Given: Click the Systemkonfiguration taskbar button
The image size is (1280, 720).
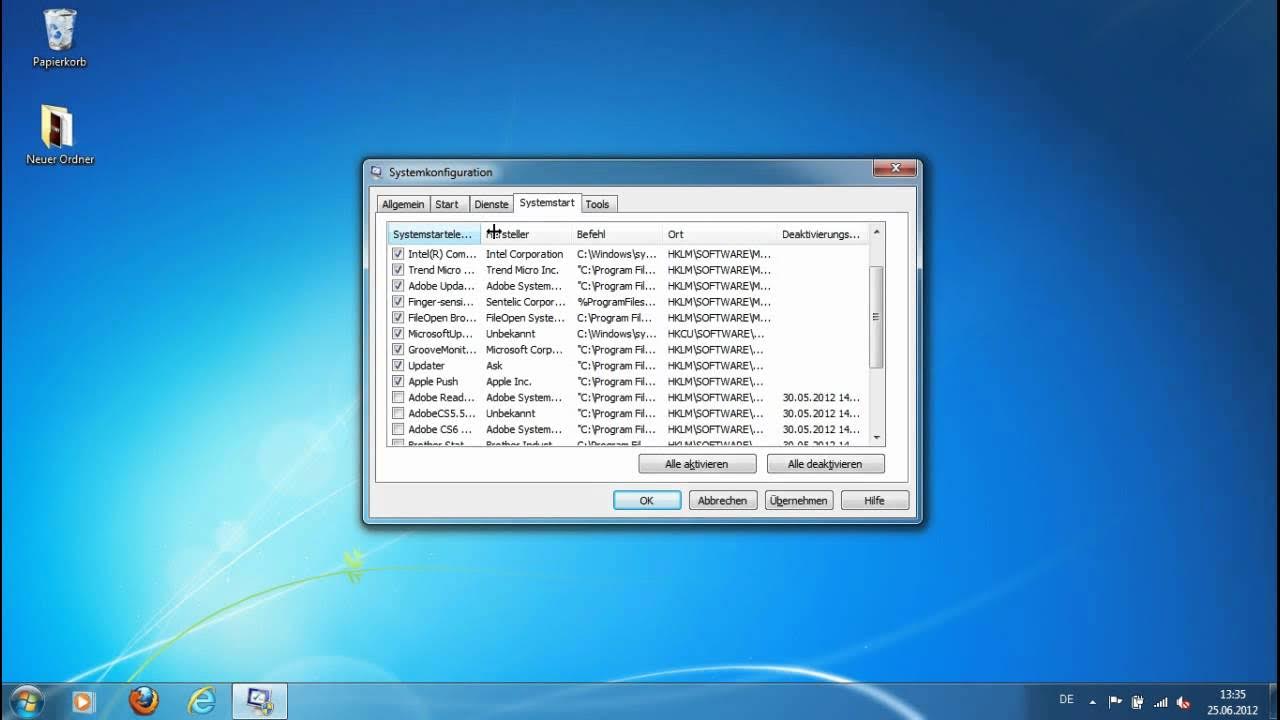Looking at the screenshot, I should [x=260, y=701].
